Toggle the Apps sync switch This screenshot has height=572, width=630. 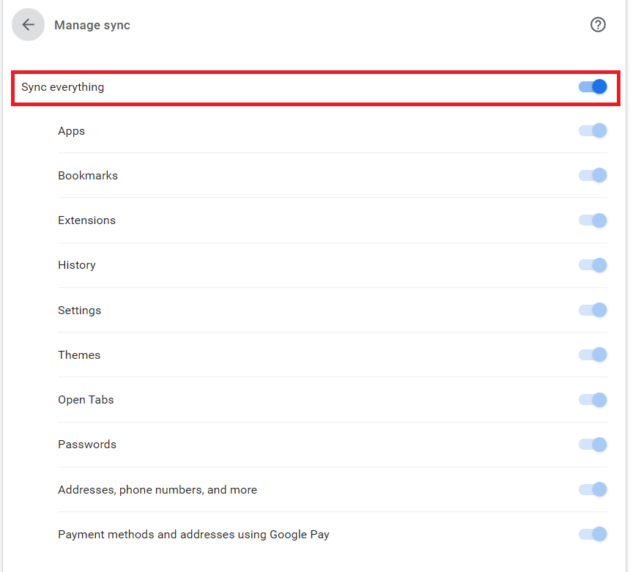tap(593, 131)
